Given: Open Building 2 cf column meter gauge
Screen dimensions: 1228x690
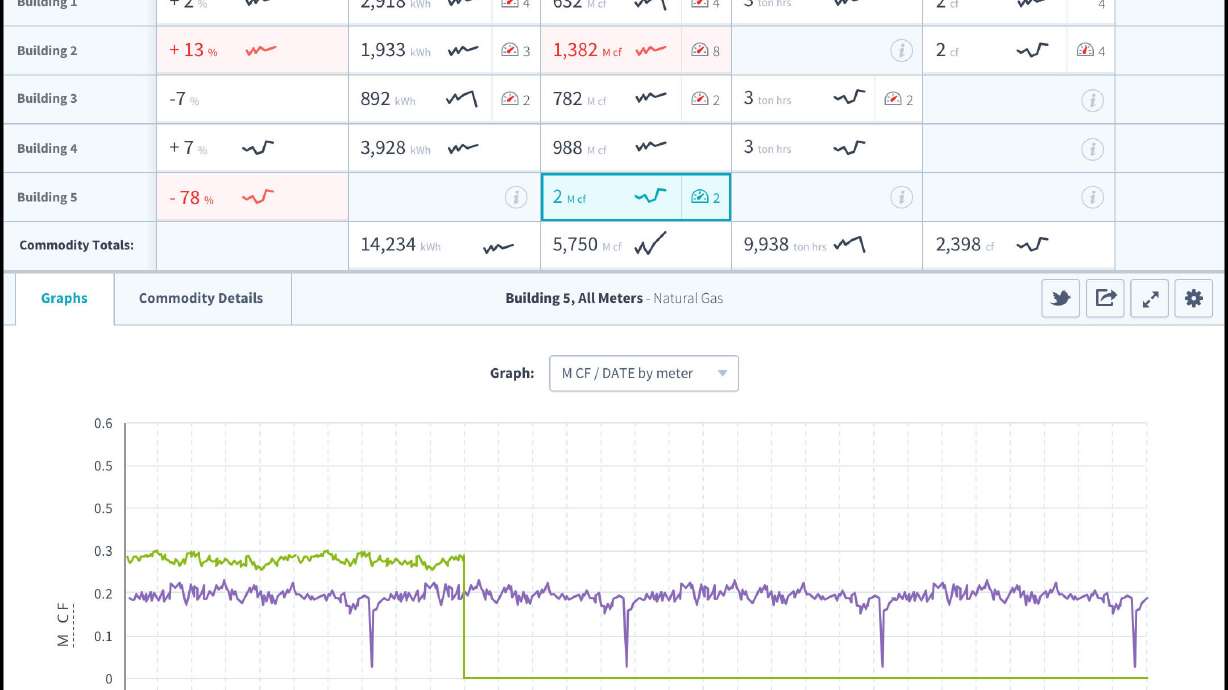Looking at the screenshot, I should pos(1085,50).
